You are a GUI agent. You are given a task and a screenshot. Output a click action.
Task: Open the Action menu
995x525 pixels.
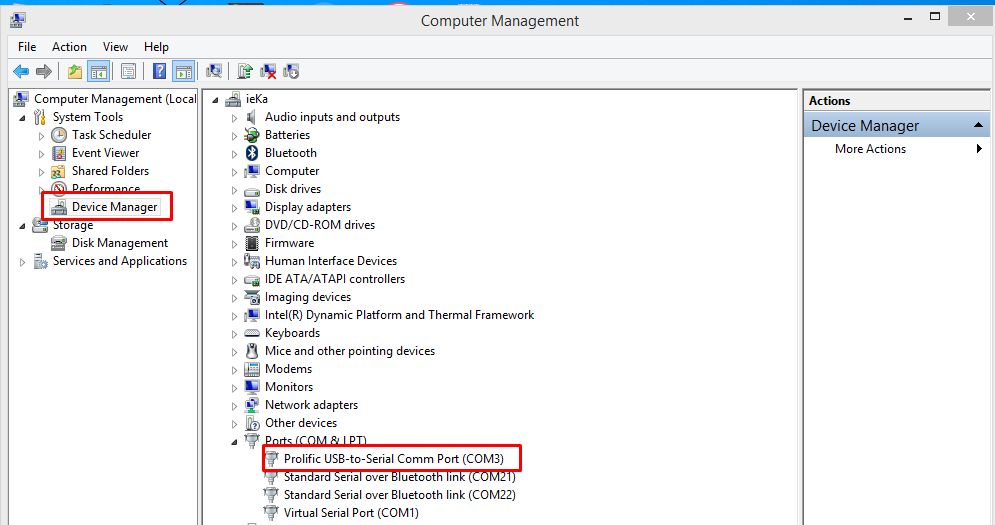click(69, 47)
